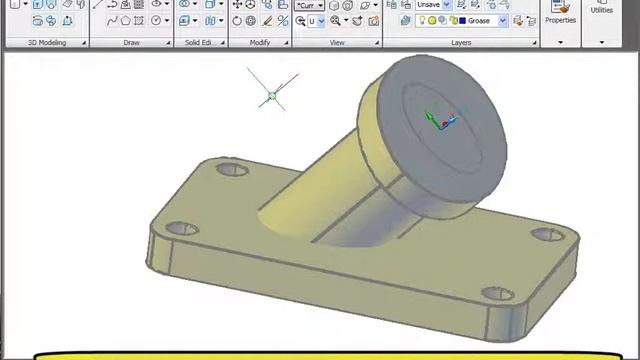Click the Orbit icon in View panel
640x360 pixels.
click(365, 5)
